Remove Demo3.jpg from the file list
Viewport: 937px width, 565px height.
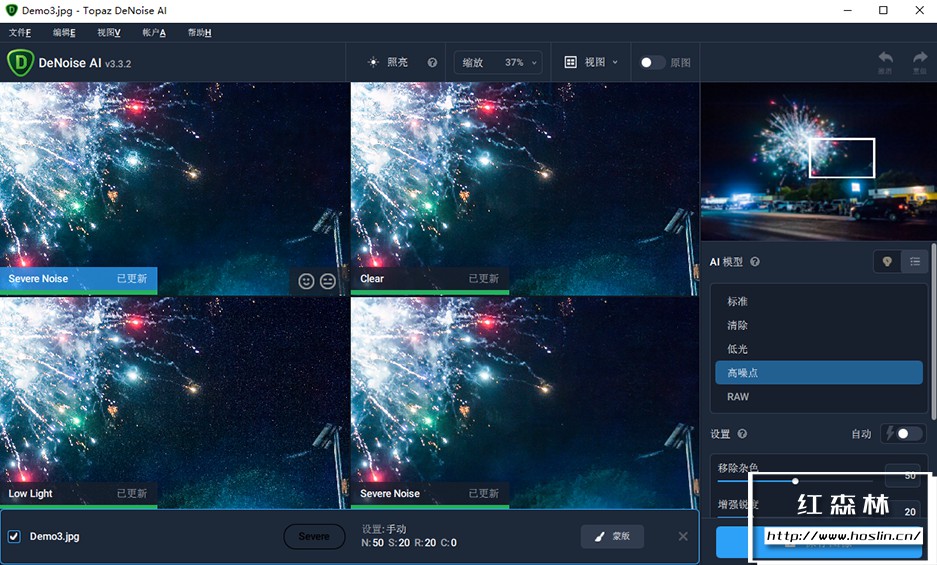point(683,536)
